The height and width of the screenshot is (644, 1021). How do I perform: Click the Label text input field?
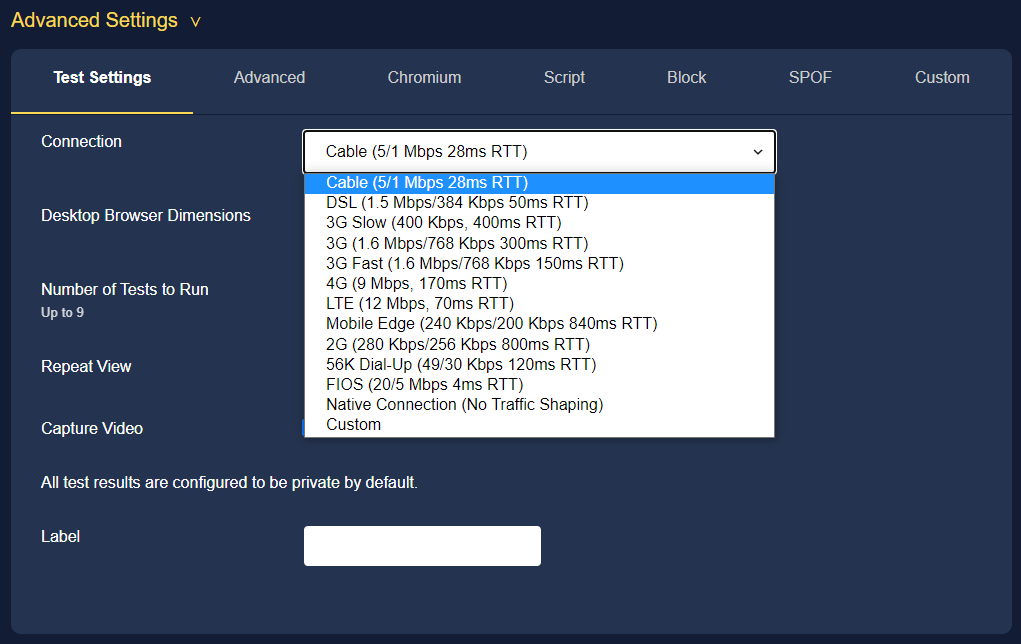coord(422,546)
